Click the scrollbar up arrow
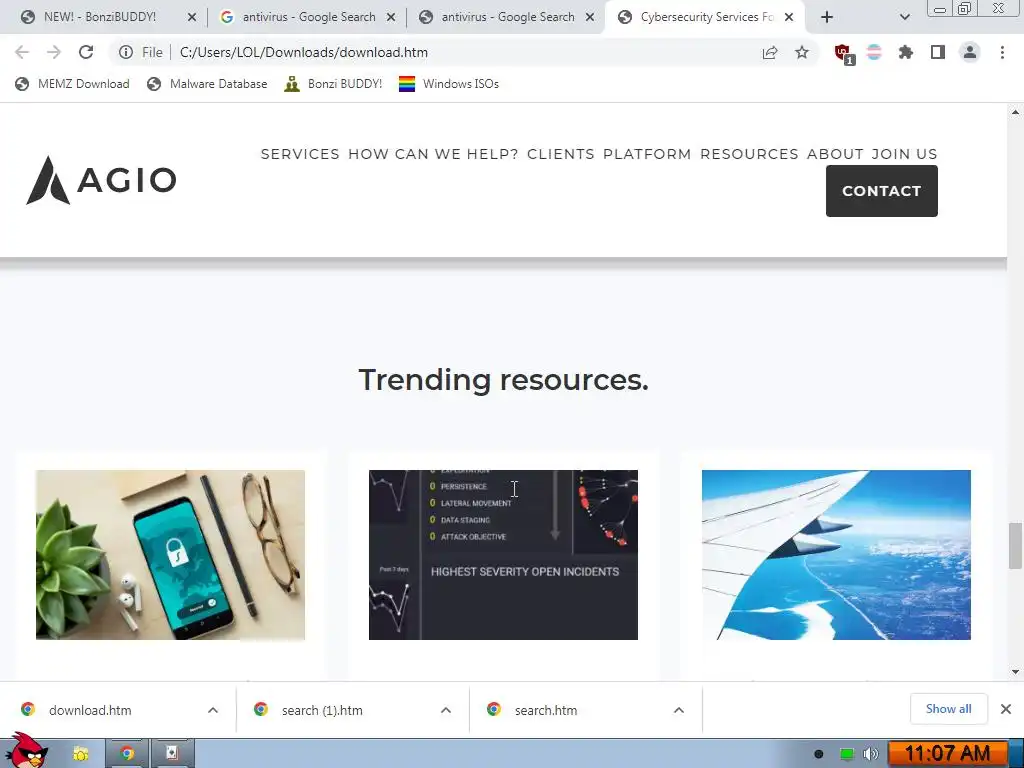 point(1016,112)
